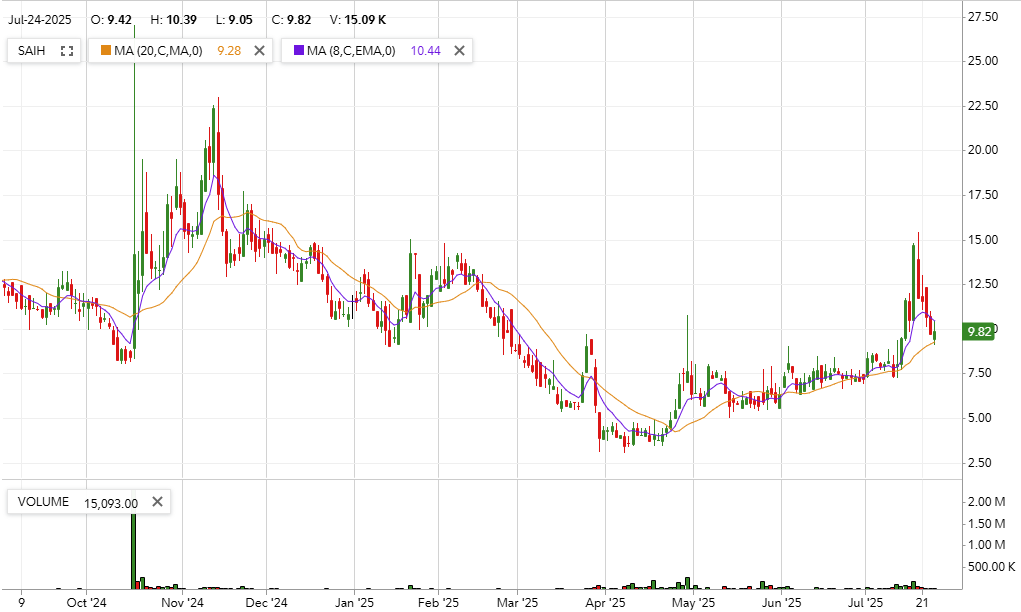Click the orange MA 20 color swatch
The width and height of the screenshot is (1021, 612).
[x=105, y=50]
